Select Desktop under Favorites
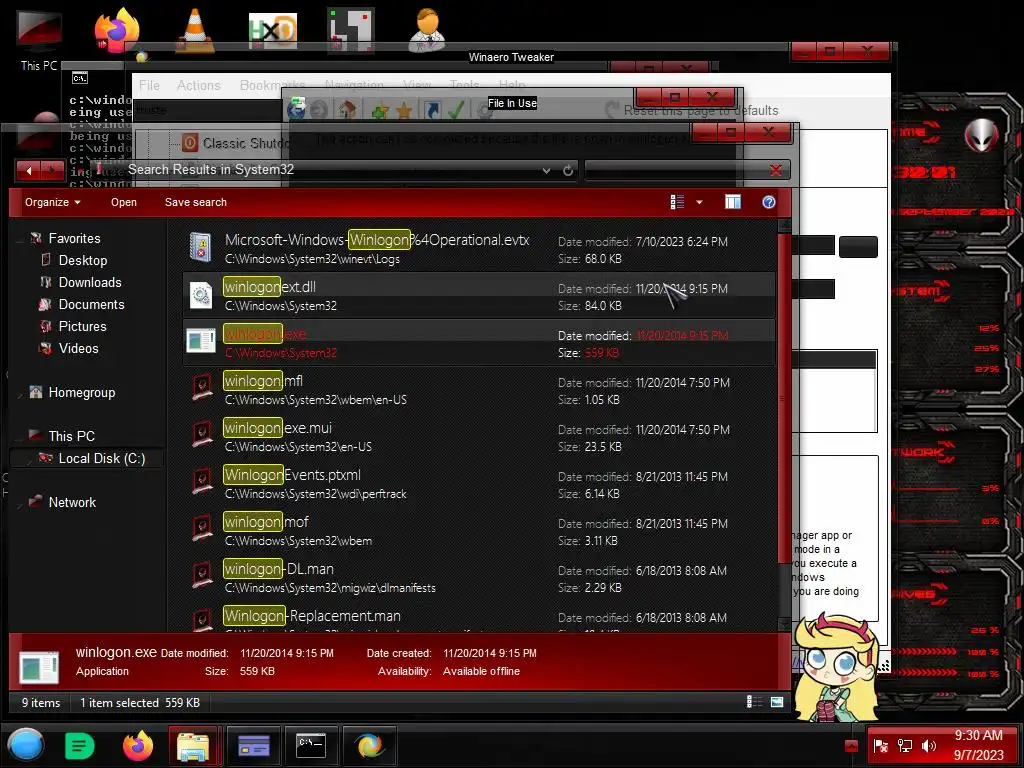Viewport: 1024px width, 768px height. [x=82, y=261]
